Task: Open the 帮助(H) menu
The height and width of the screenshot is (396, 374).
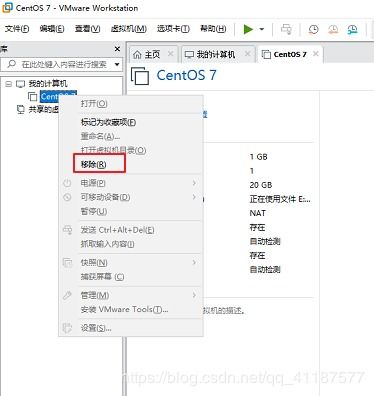Action: pyautogui.click(x=213, y=29)
